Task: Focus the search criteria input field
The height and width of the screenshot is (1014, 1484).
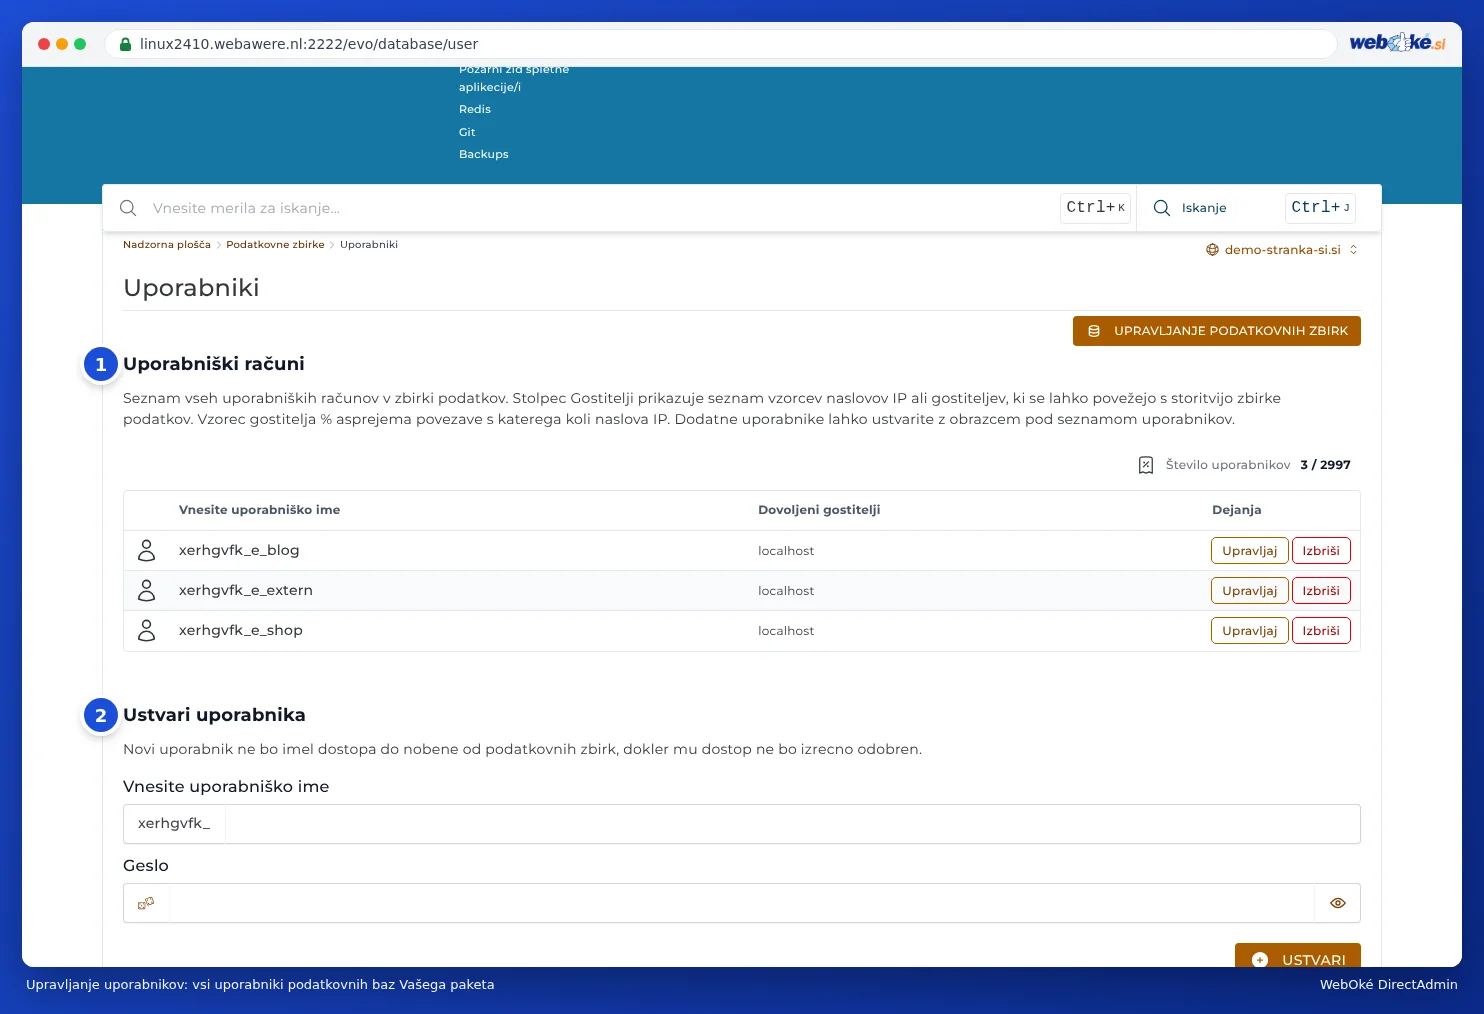Action: [600, 208]
